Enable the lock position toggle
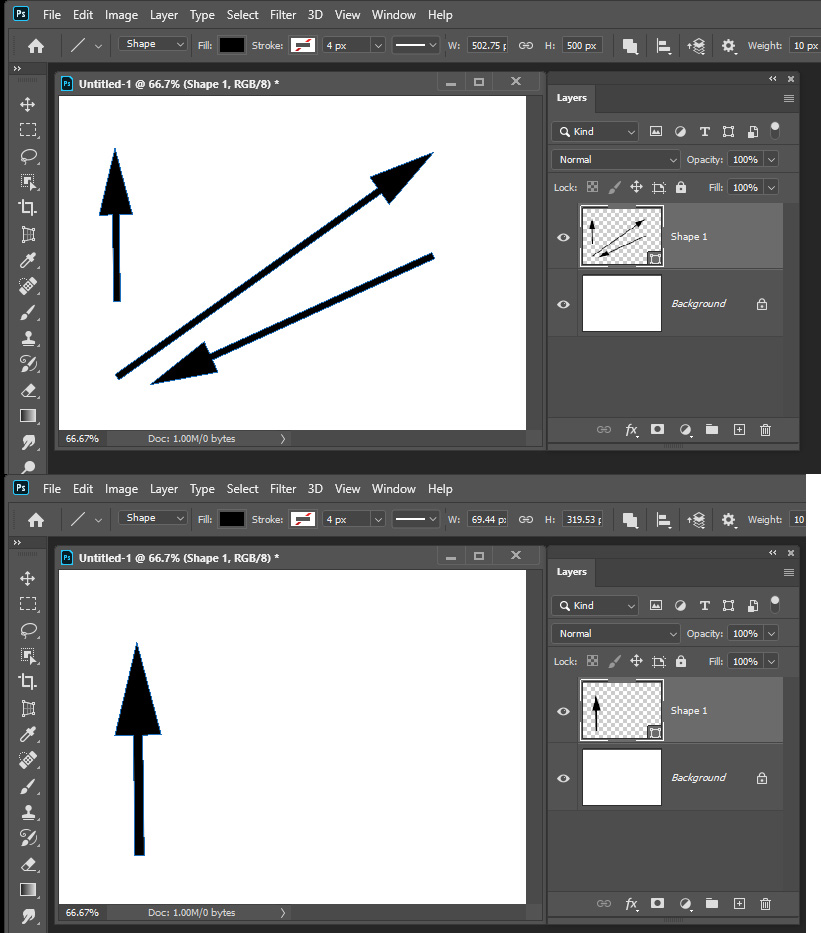This screenshot has width=821, height=933. pyautogui.click(x=637, y=187)
